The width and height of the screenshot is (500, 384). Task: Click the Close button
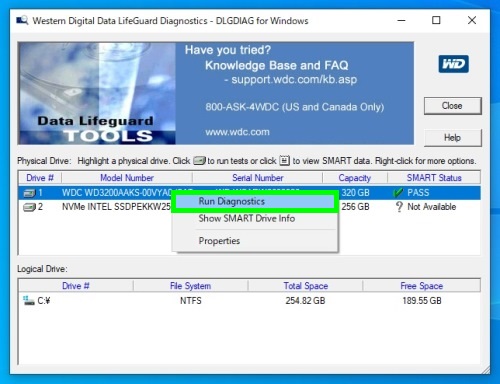(452, 106)
